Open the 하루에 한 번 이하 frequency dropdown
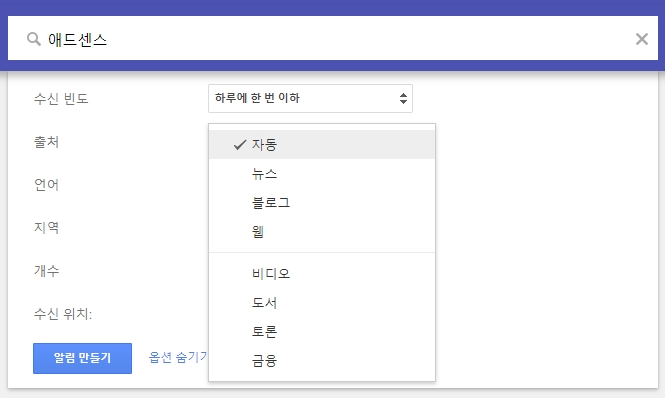Image resolution: width=665 pixels, height=398 pixels. (x=310, y=98)
